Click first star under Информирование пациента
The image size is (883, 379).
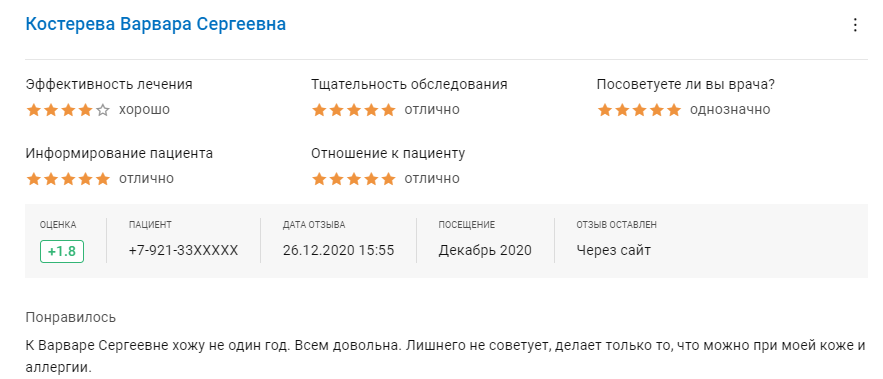pos(34,179)
